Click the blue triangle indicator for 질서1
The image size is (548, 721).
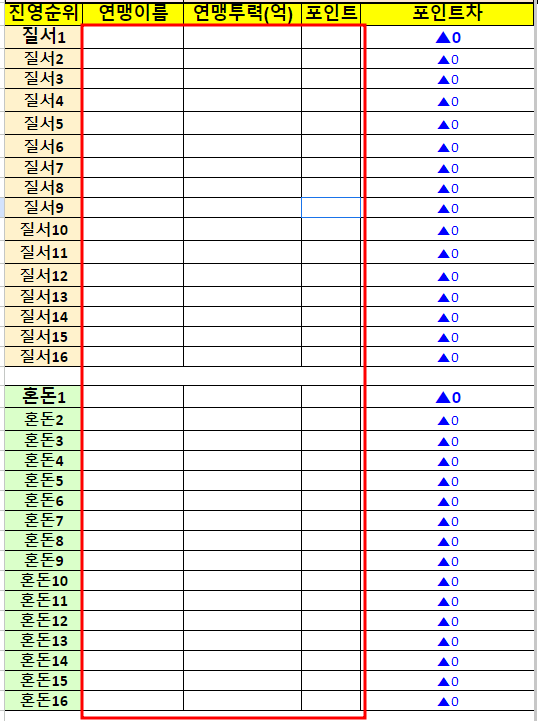tap(443, 38)
